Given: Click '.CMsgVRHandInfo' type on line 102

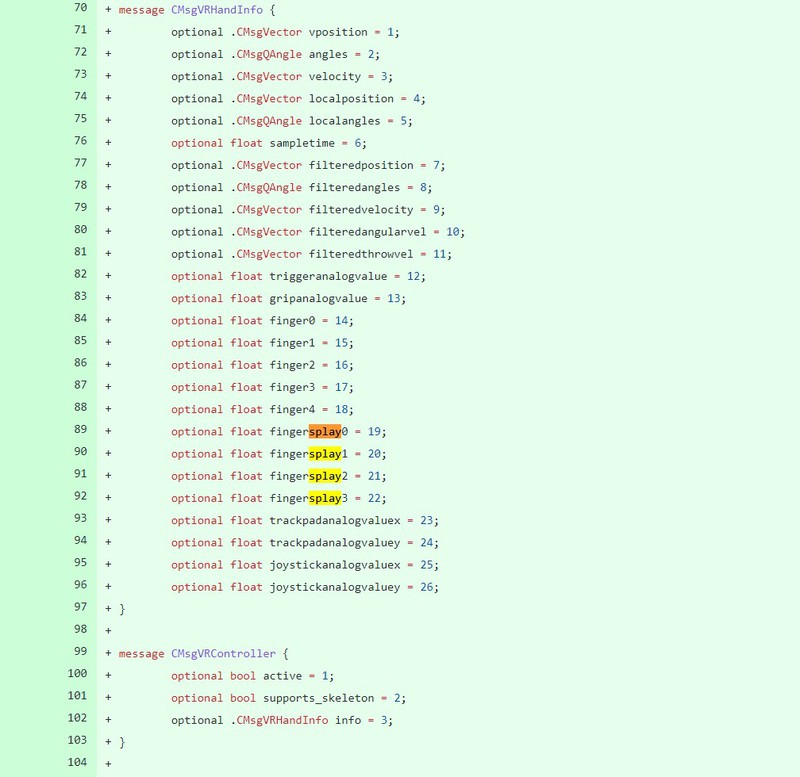Looking at the screenshot, I should coord(279,720).
